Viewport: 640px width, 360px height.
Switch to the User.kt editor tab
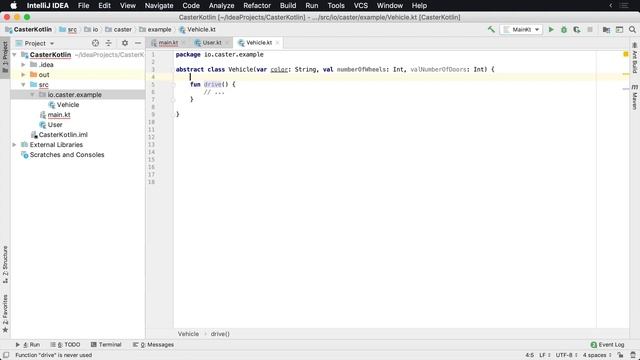211,43
